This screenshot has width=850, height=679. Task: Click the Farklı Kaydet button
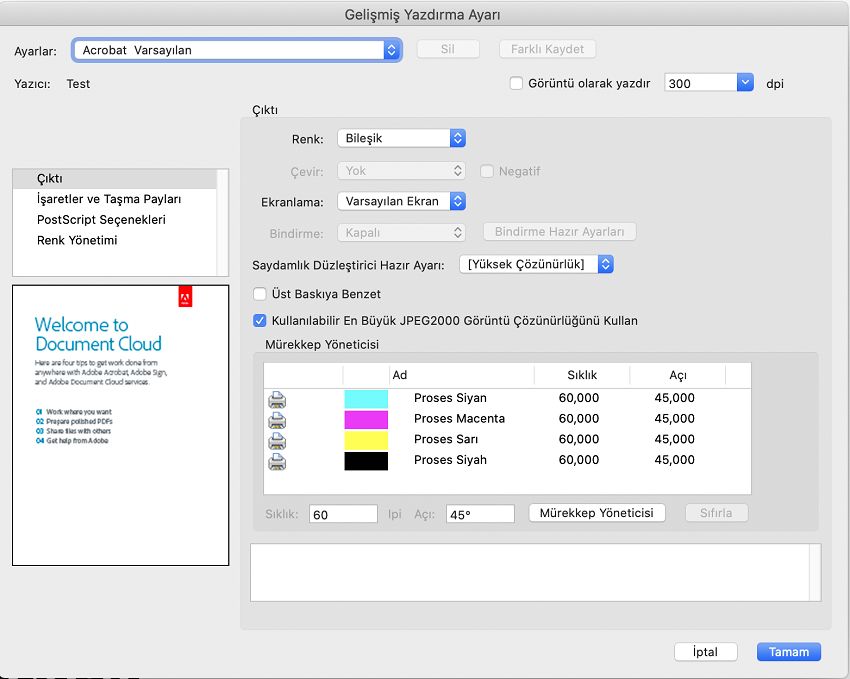(548, 49)
